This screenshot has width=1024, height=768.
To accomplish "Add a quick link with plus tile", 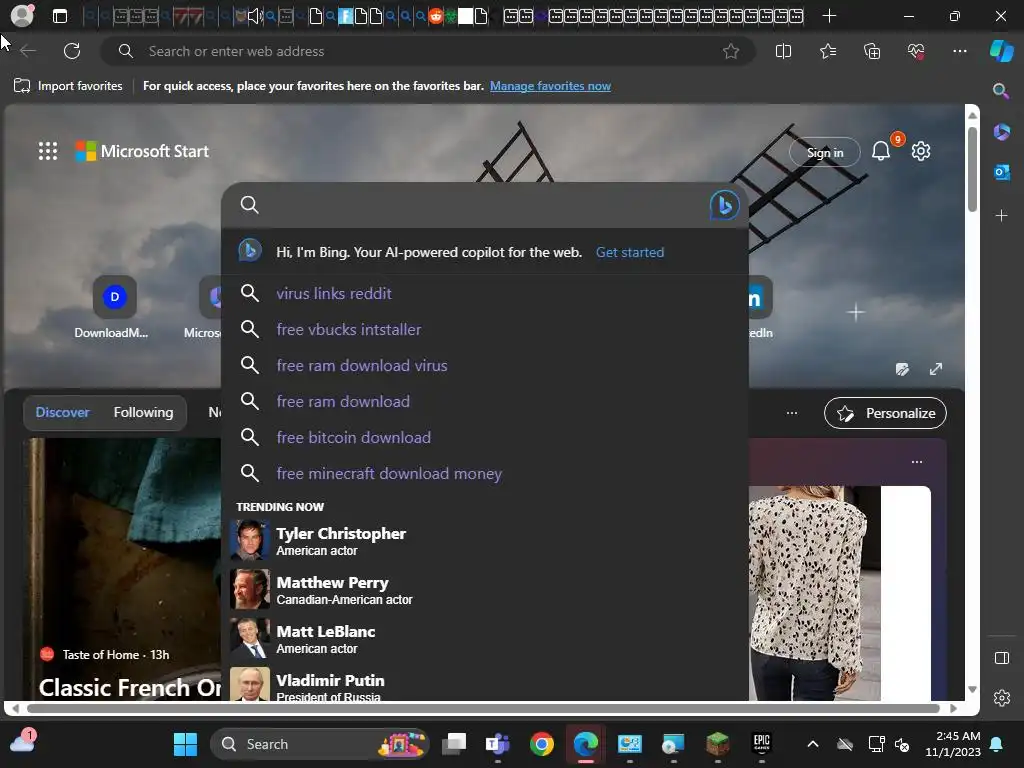I will point(856,312).
